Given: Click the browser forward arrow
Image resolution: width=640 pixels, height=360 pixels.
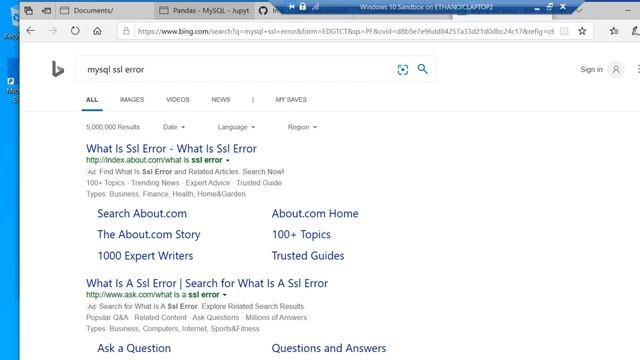Looking at the screenshot, I should pos(53,31).
